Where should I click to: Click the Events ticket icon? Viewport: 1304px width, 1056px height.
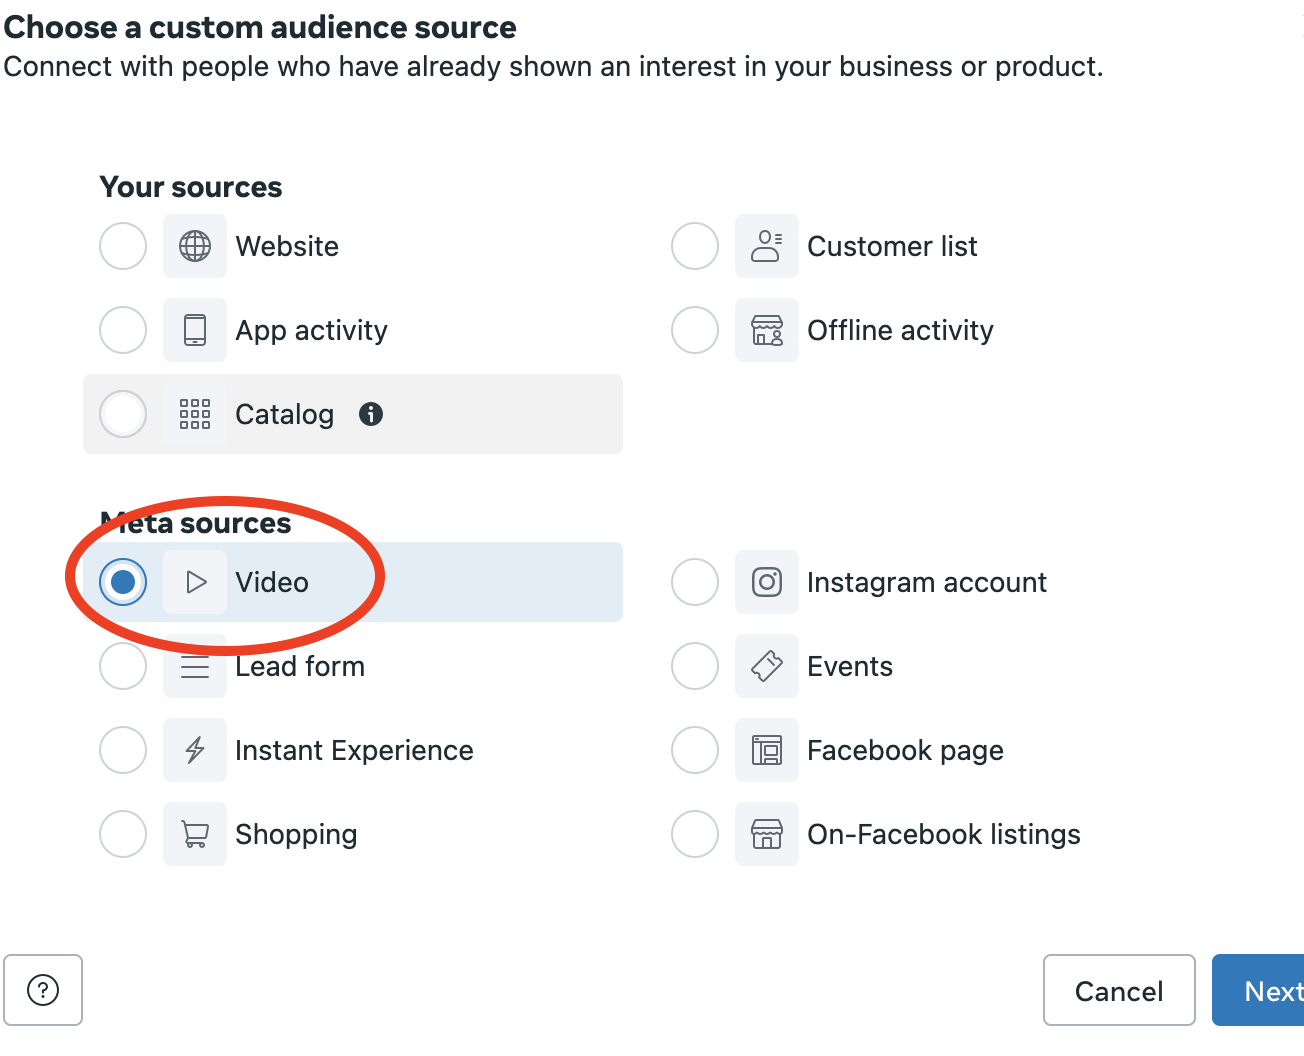[766, 666]
